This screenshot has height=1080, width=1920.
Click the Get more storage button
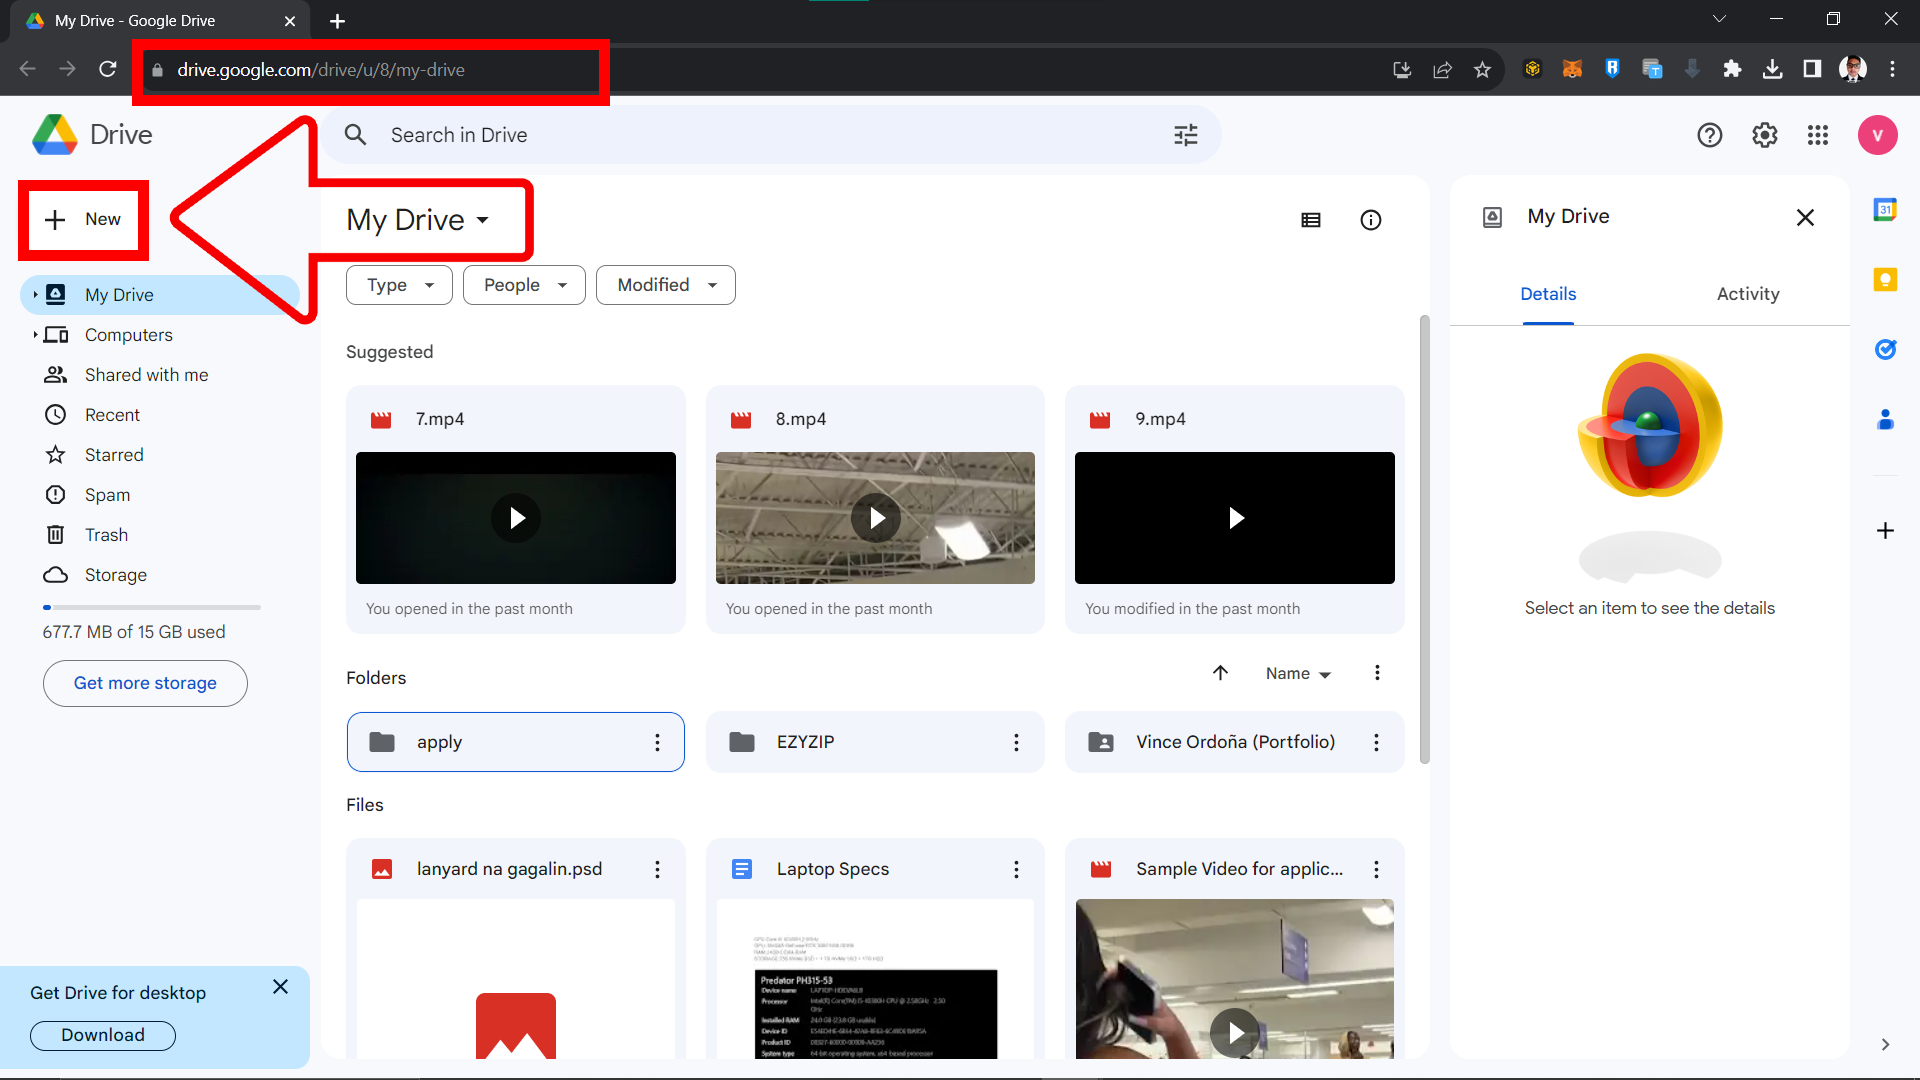pyautogui.click(x=145, y=683)
